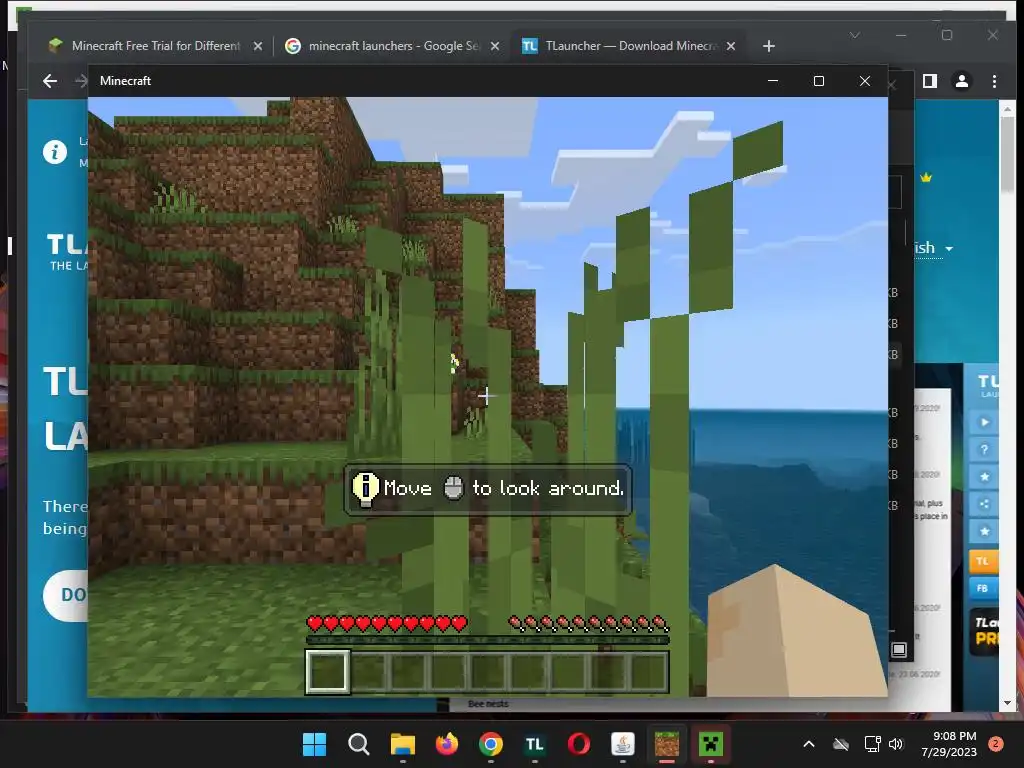Go back in the Chrome browser
This screenshot has width=1024, height=768.
(50, 81)
